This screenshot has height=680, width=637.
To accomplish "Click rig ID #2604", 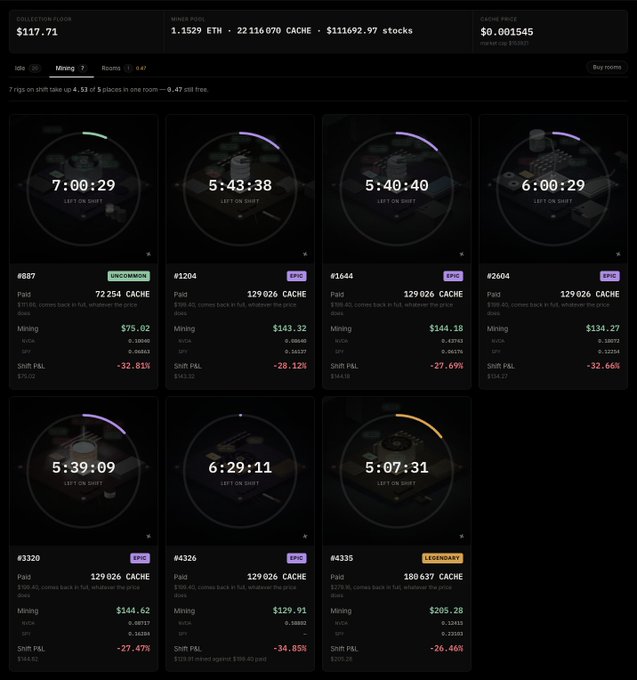I will click(x=498, y=276).
